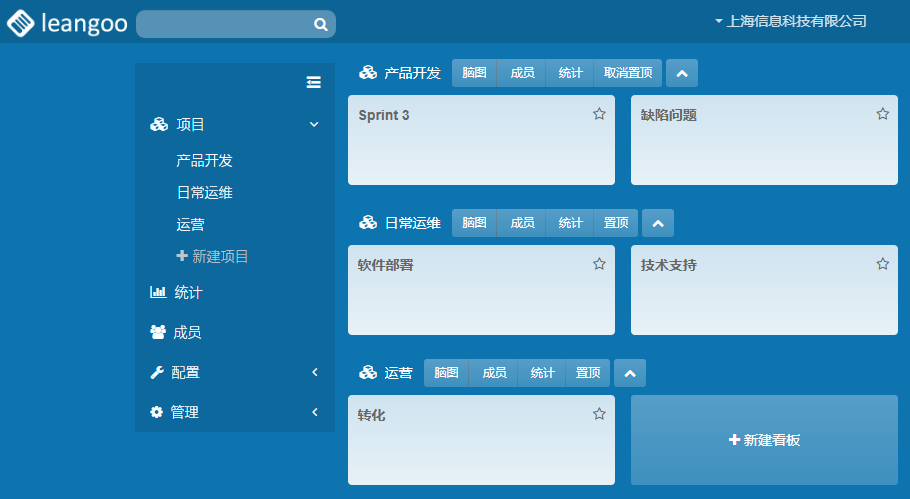Click the 管理 gear icon in sidebar
The width and height of the screenshot is (910, 499).
click(x=157, y=412)
